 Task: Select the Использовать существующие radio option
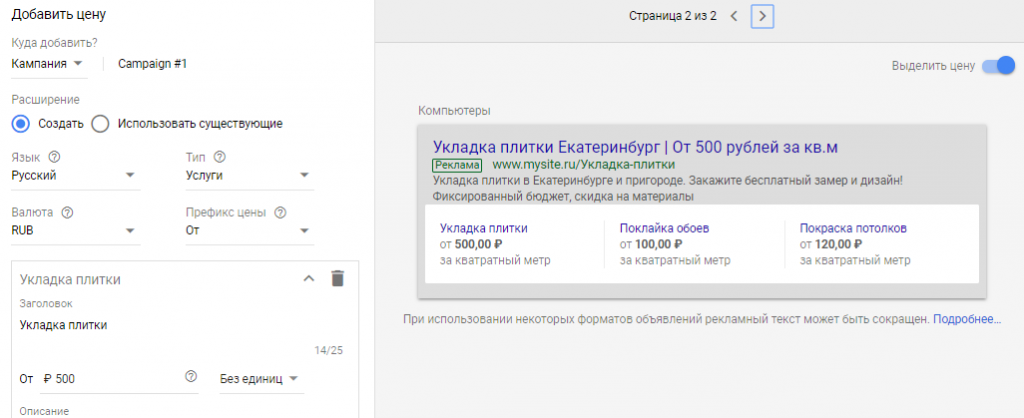coord(100,123)
